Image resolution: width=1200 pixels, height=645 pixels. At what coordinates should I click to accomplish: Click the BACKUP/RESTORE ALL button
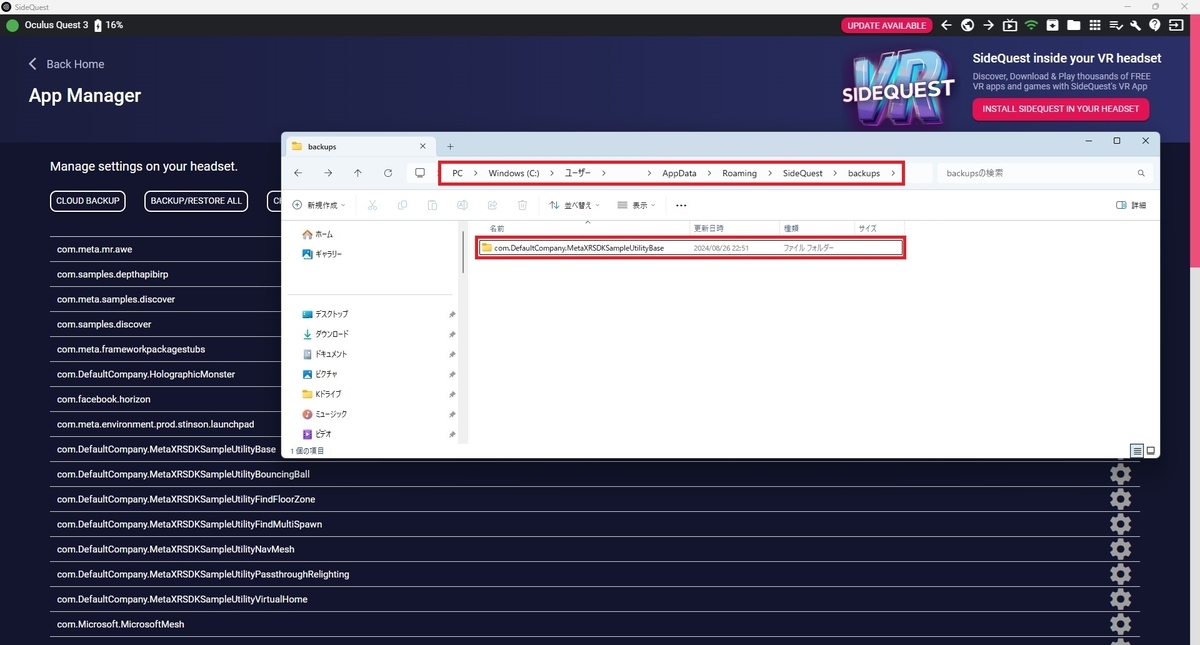coord(196,201)
